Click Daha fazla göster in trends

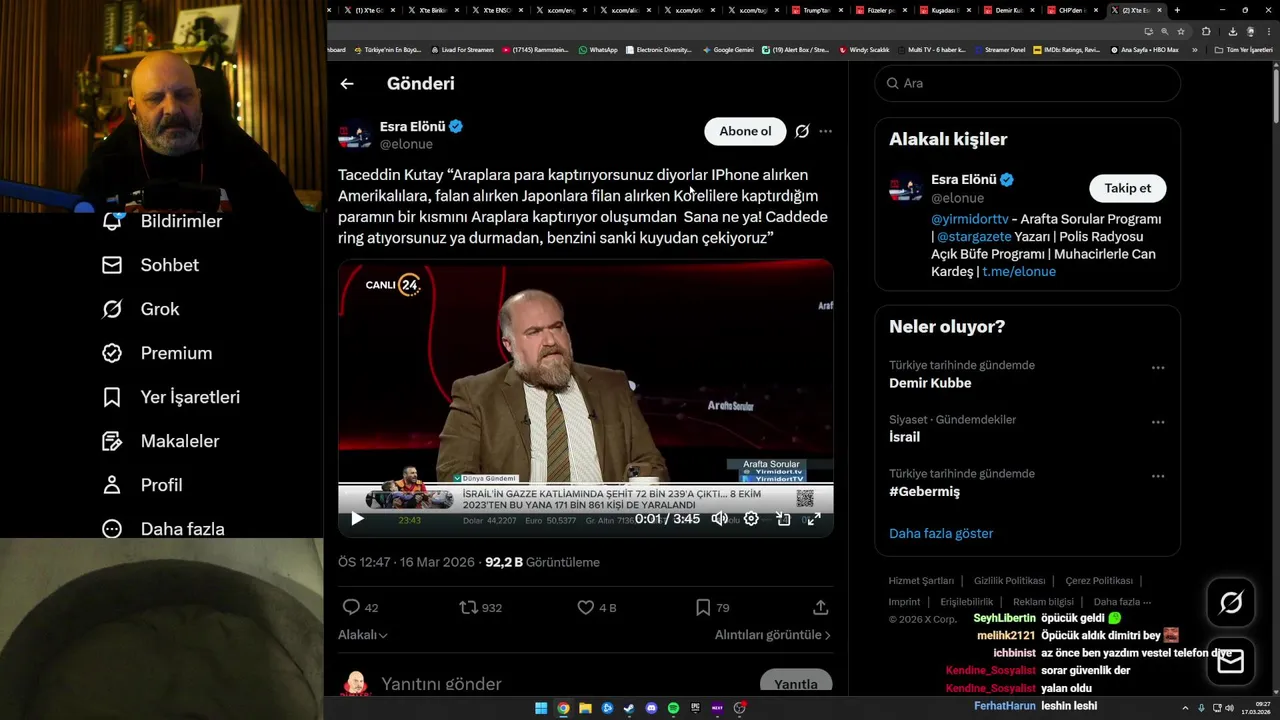pos(941,534)
